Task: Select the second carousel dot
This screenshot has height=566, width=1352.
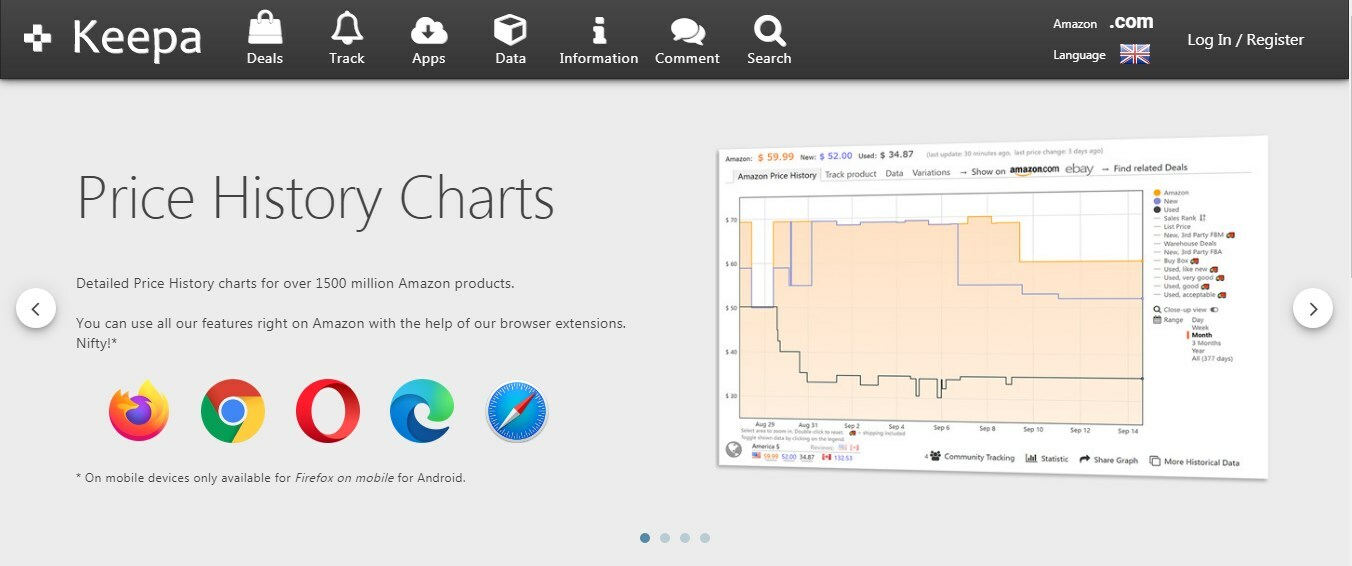Action: tap(665, 538)
